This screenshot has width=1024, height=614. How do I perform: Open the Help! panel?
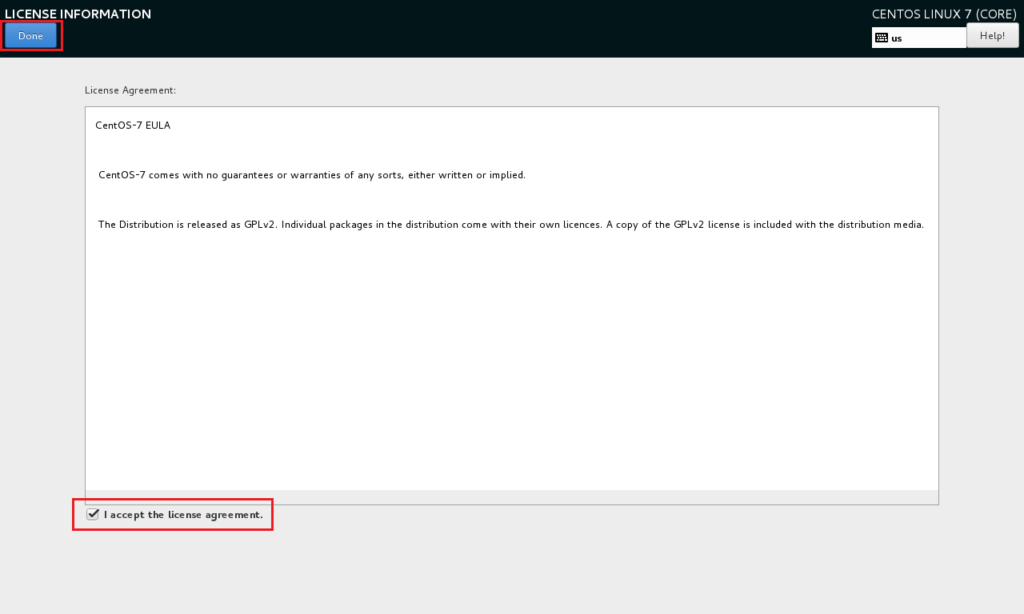(992, 35)
